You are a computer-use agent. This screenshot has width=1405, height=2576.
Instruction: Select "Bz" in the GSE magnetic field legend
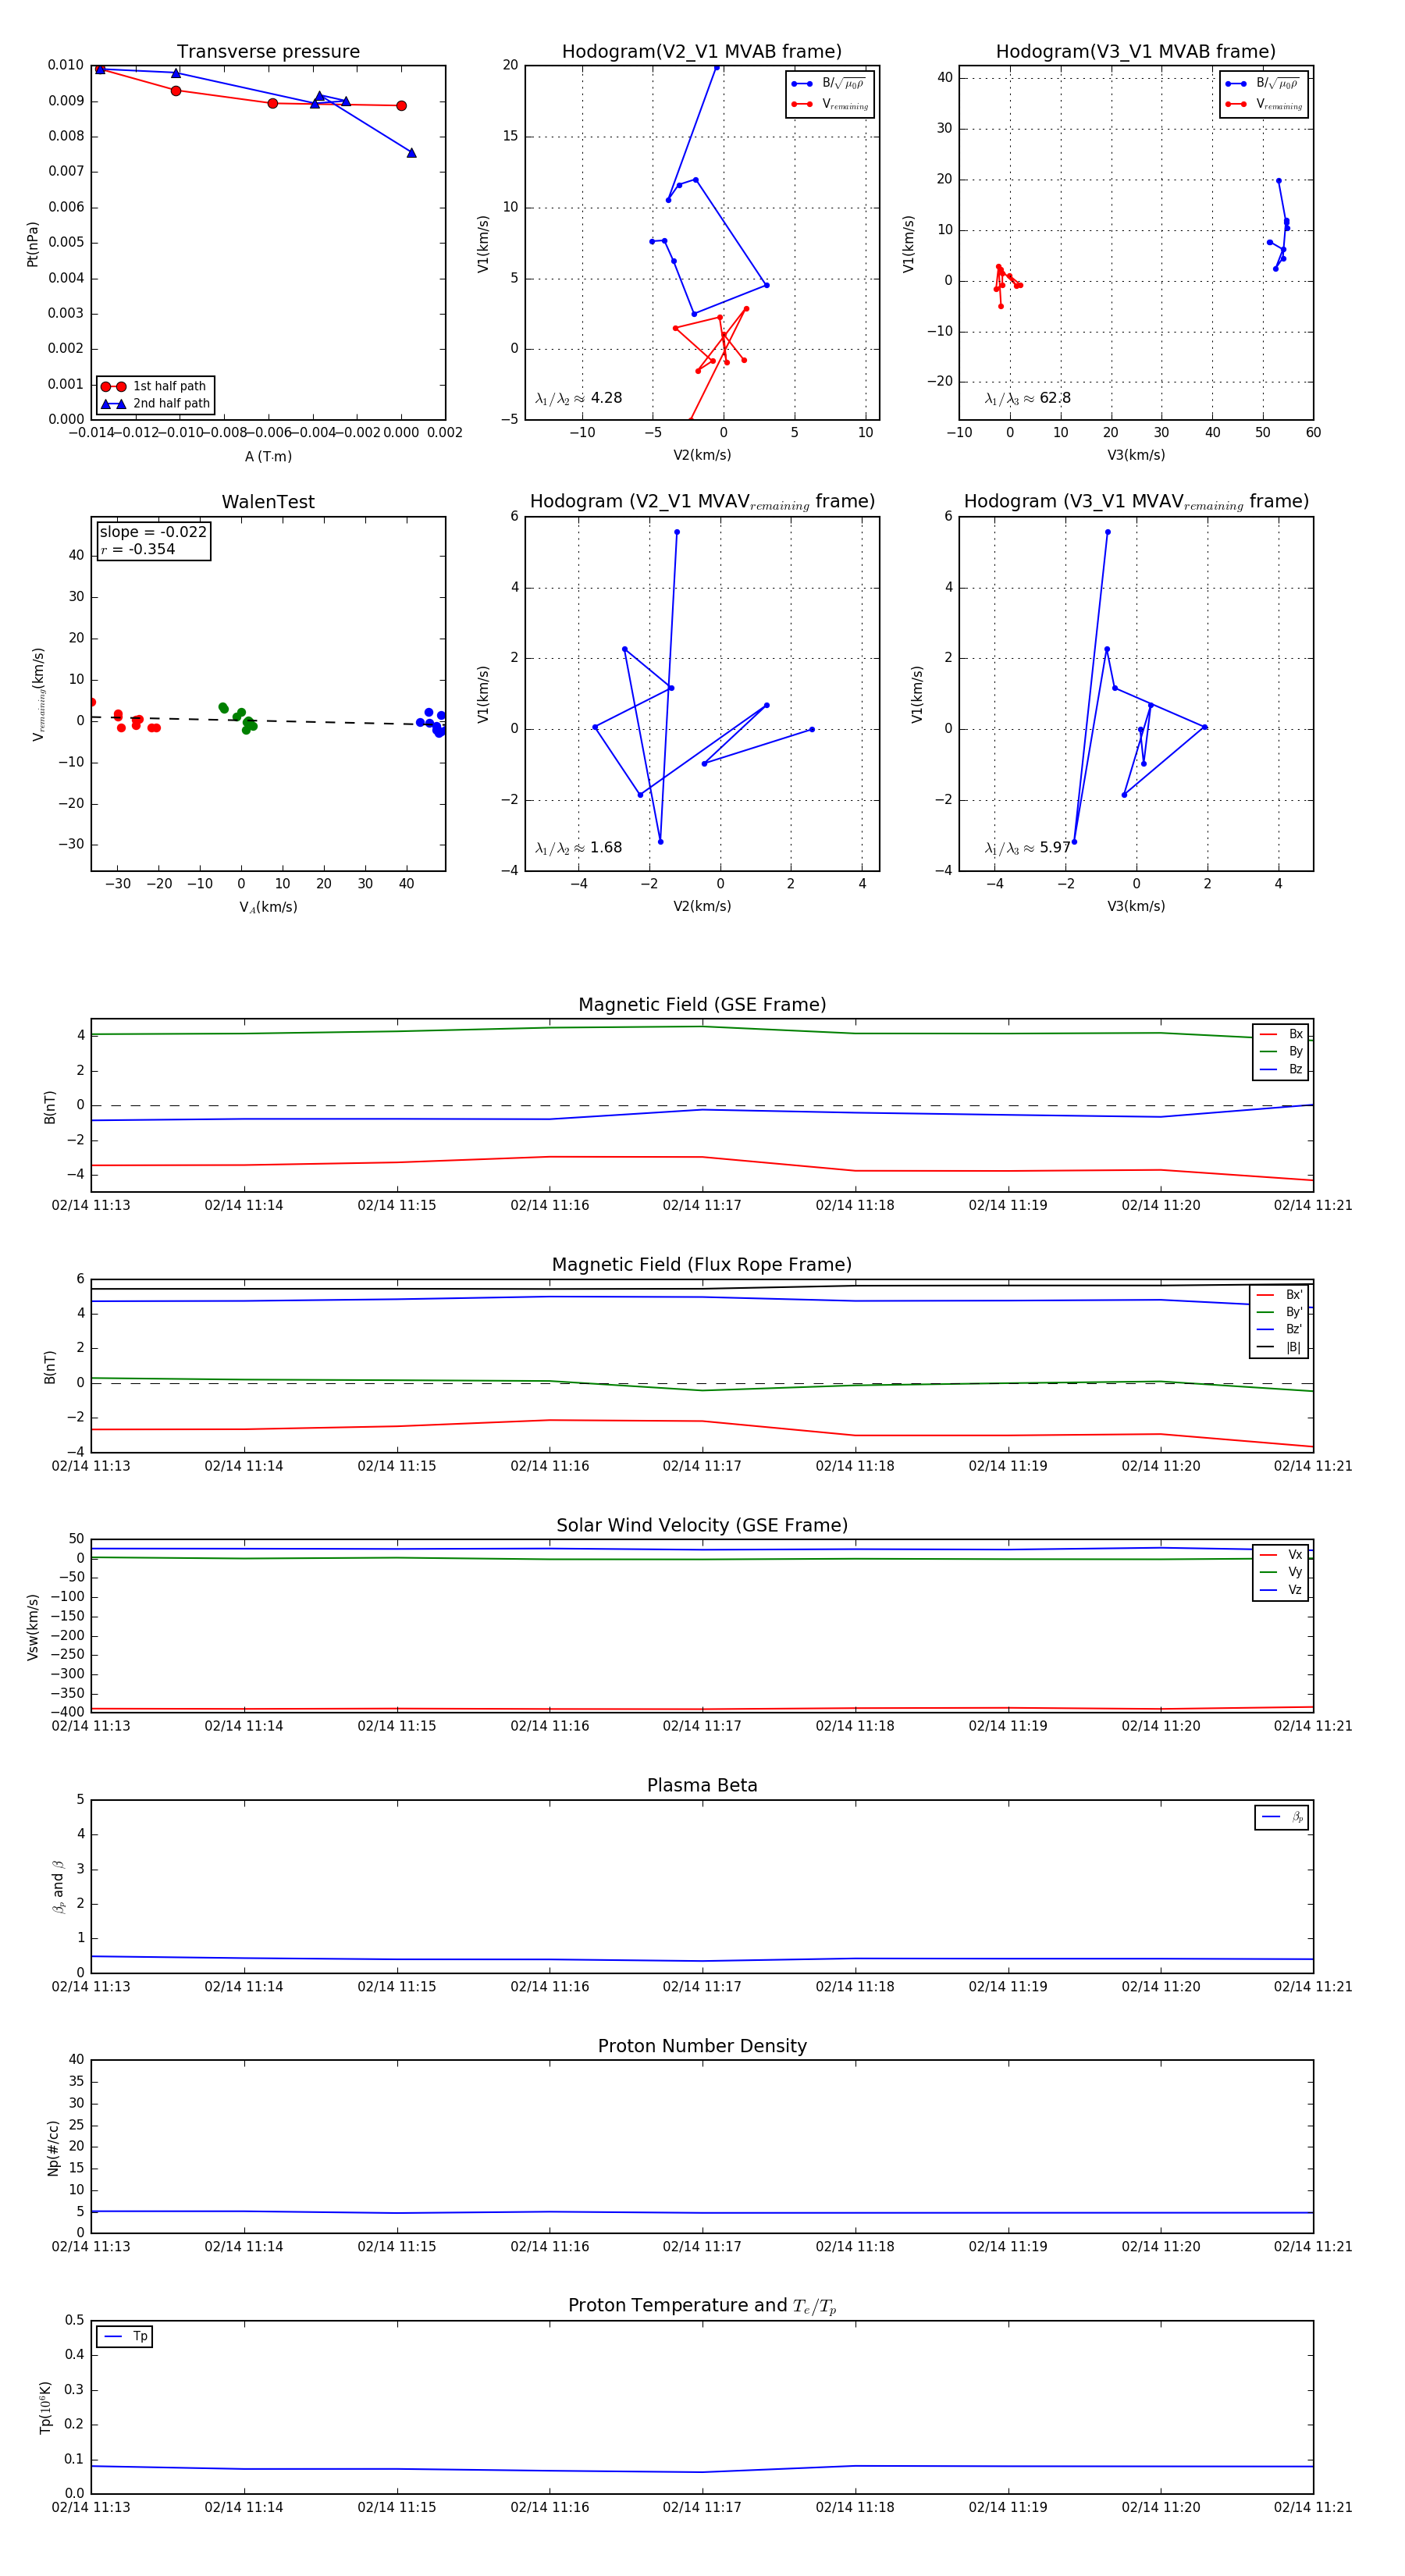1281,1069
